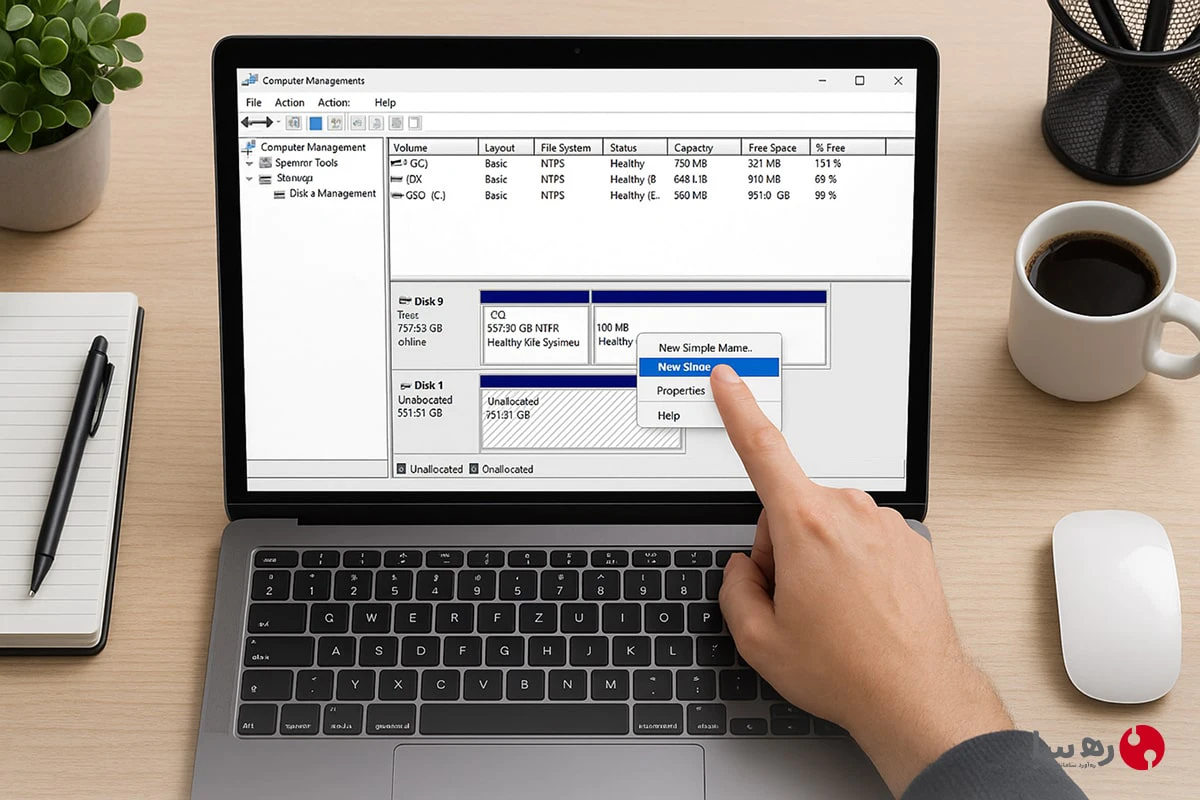This screenshot has height=800, width=1200.
Task: Click the drive icon beside GC) volume
Action: point(397,163)
